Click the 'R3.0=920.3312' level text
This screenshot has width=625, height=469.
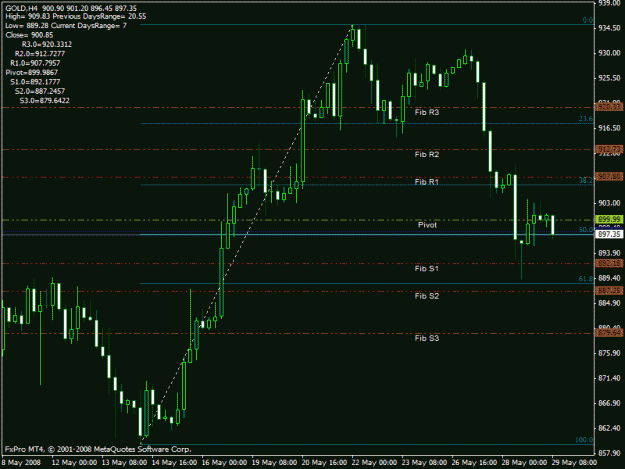click(x=47, y=44)
